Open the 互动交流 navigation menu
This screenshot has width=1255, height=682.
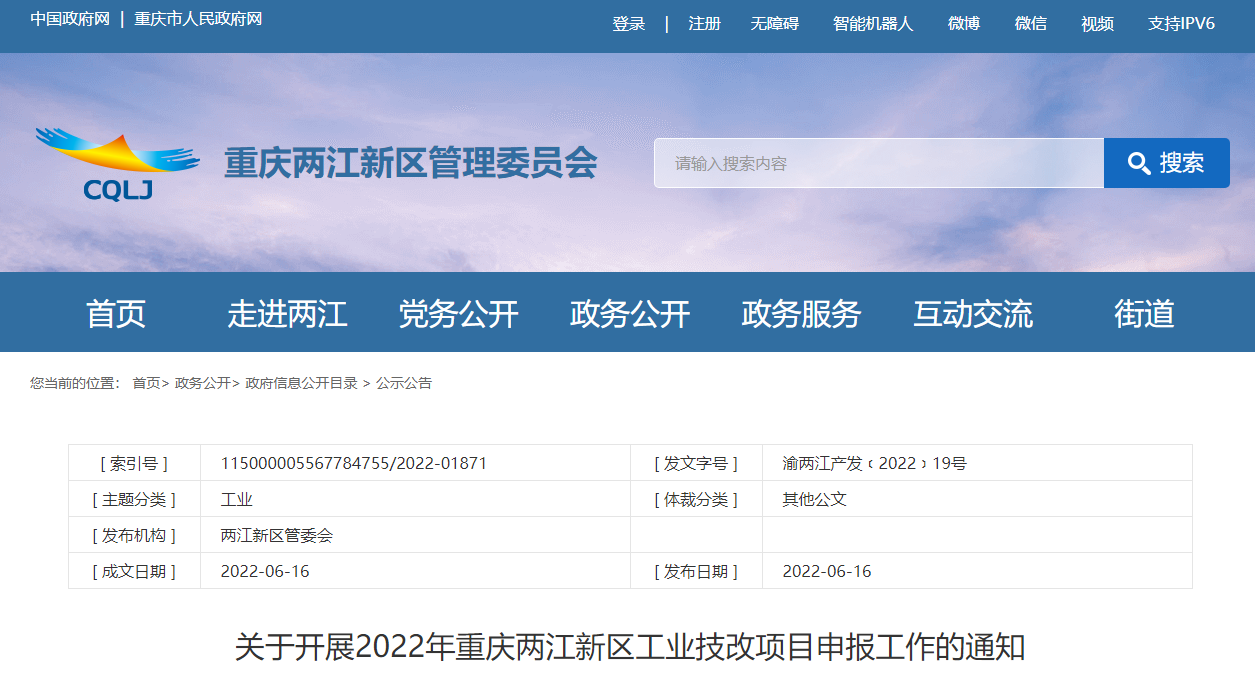(x=973, y=314)
